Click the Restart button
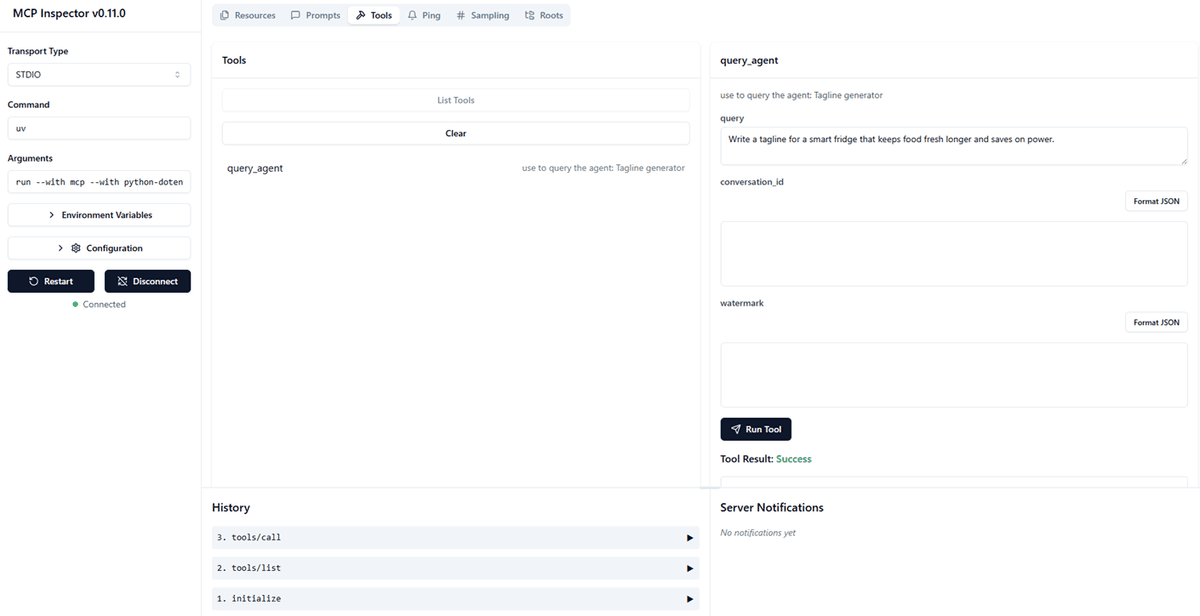 [51, 281]
